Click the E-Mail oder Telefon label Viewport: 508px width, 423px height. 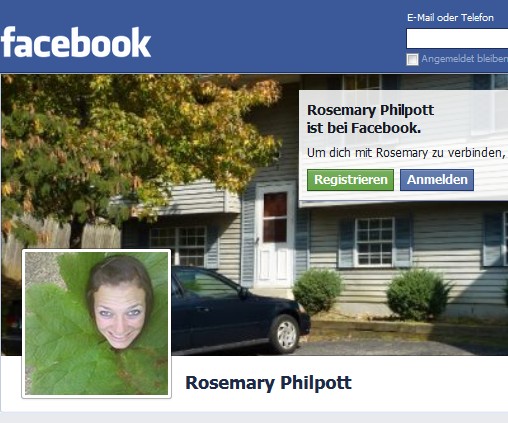(x=450, y=18)
